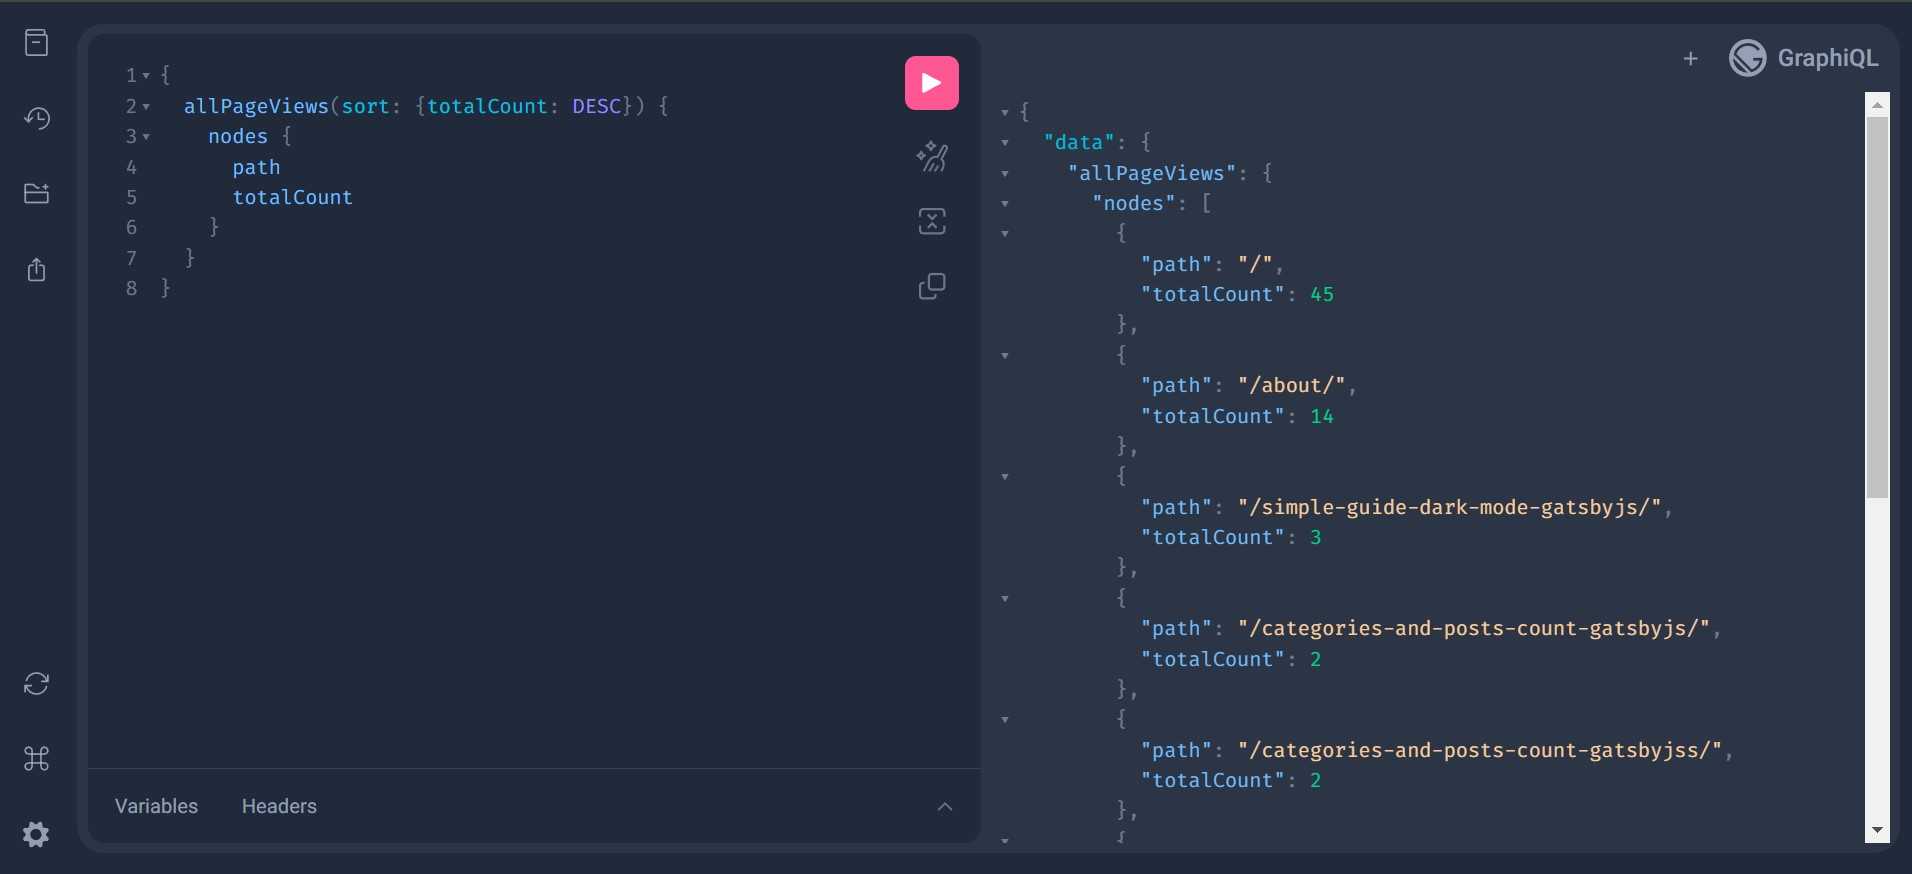The width and height of the screenshot is (1912, 874).
Task: Expand the variables editor with chevron
Action: click(x=945, y=807)
